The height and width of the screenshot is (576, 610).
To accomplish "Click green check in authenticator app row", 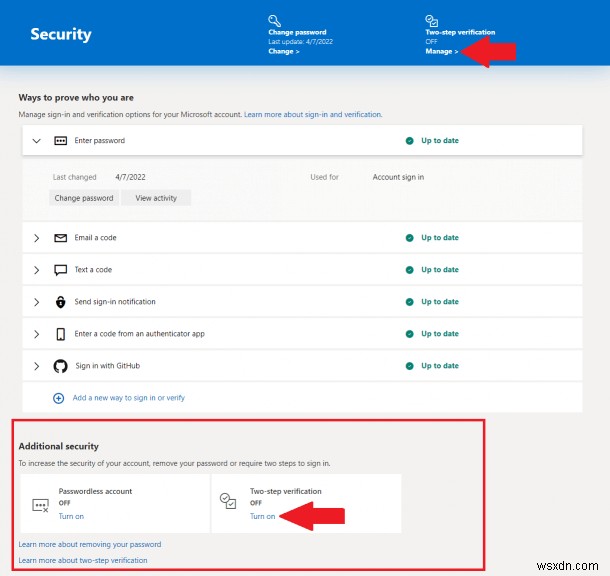I will [x=409, y=334].
